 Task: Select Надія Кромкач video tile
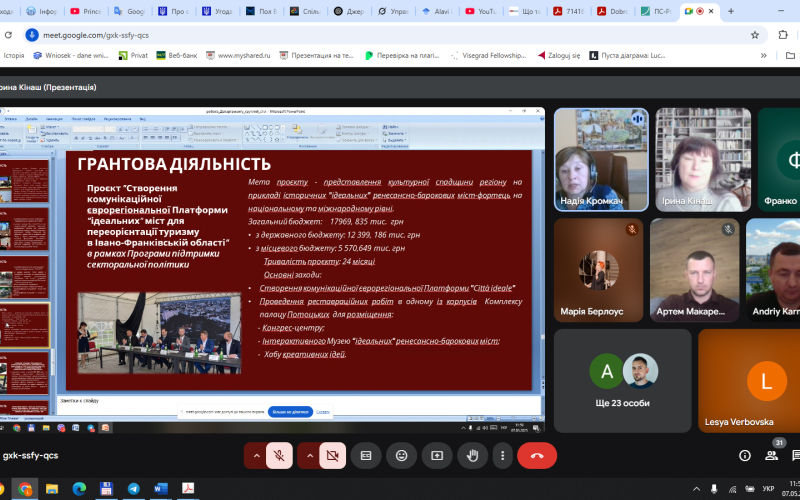click(x=601, y=160)
